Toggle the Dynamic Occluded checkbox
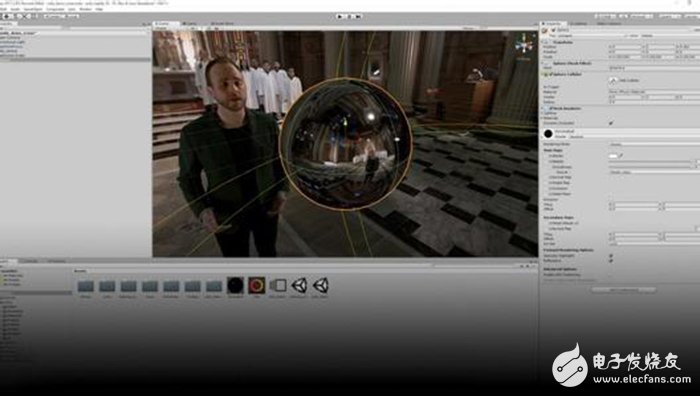Viewport: 700px width, 396px height. tap(611, 123)
